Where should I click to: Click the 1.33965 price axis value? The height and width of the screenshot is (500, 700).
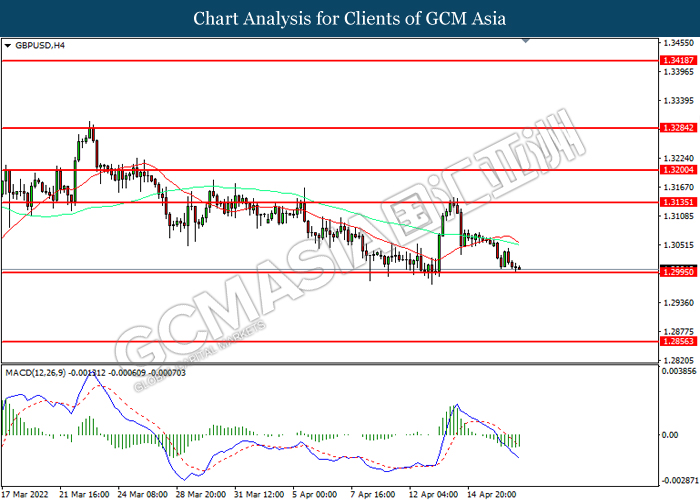(x=679, y=72)
